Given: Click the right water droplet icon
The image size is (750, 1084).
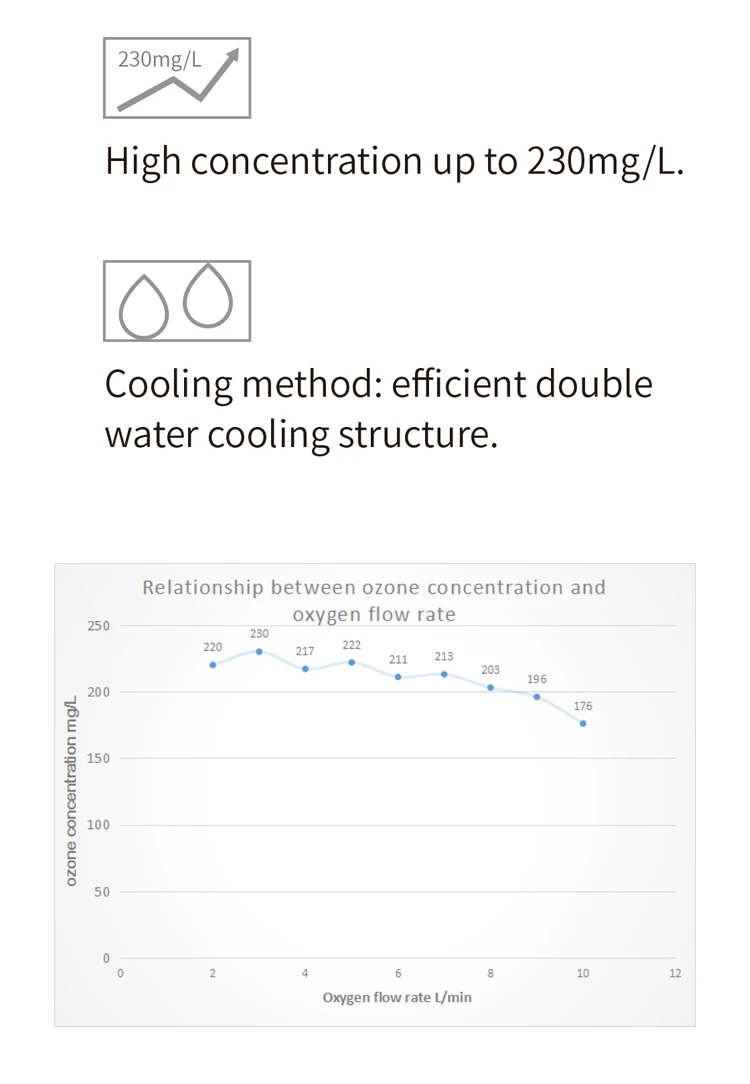Looking at the screenshot, I should [208, 296].
